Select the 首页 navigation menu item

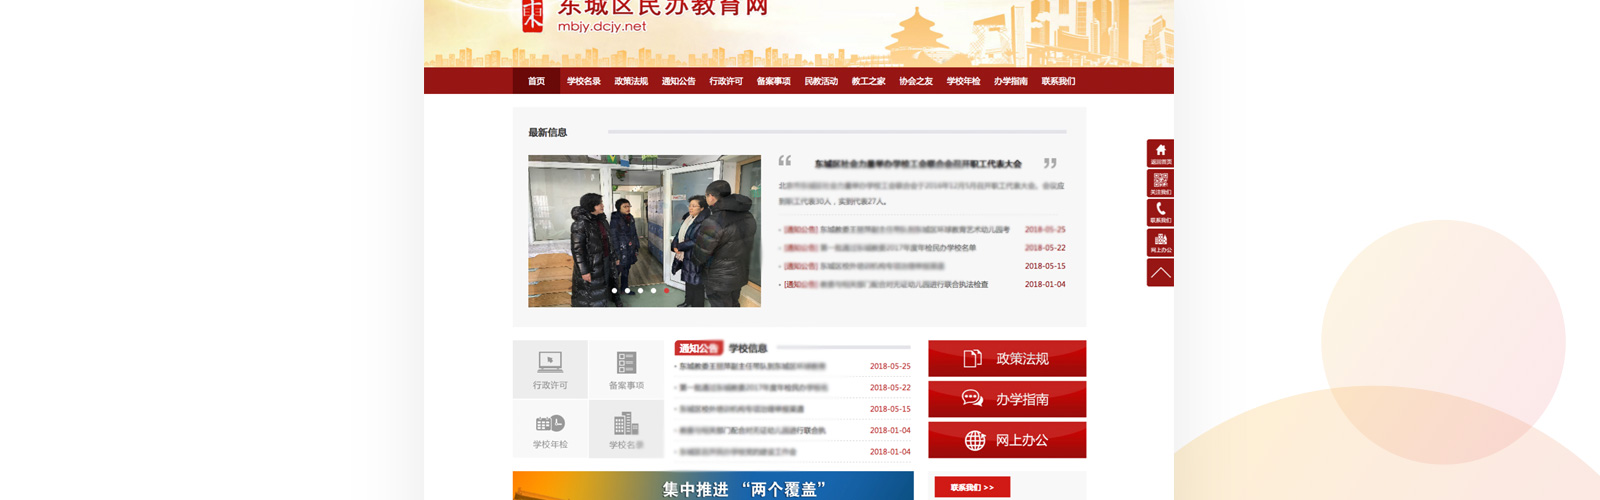537,81
